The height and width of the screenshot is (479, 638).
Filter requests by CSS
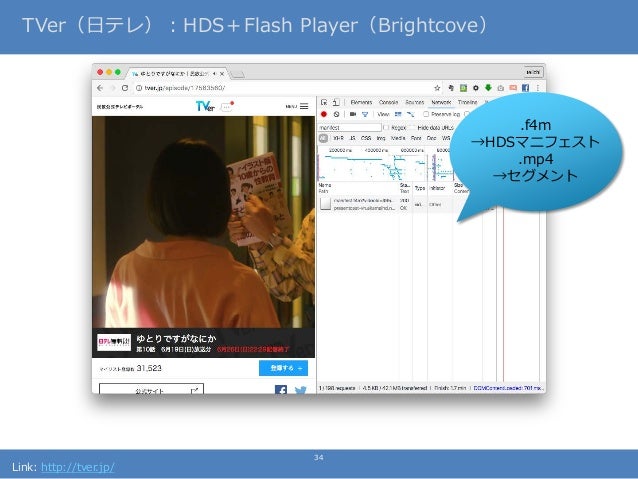point(366,138)
